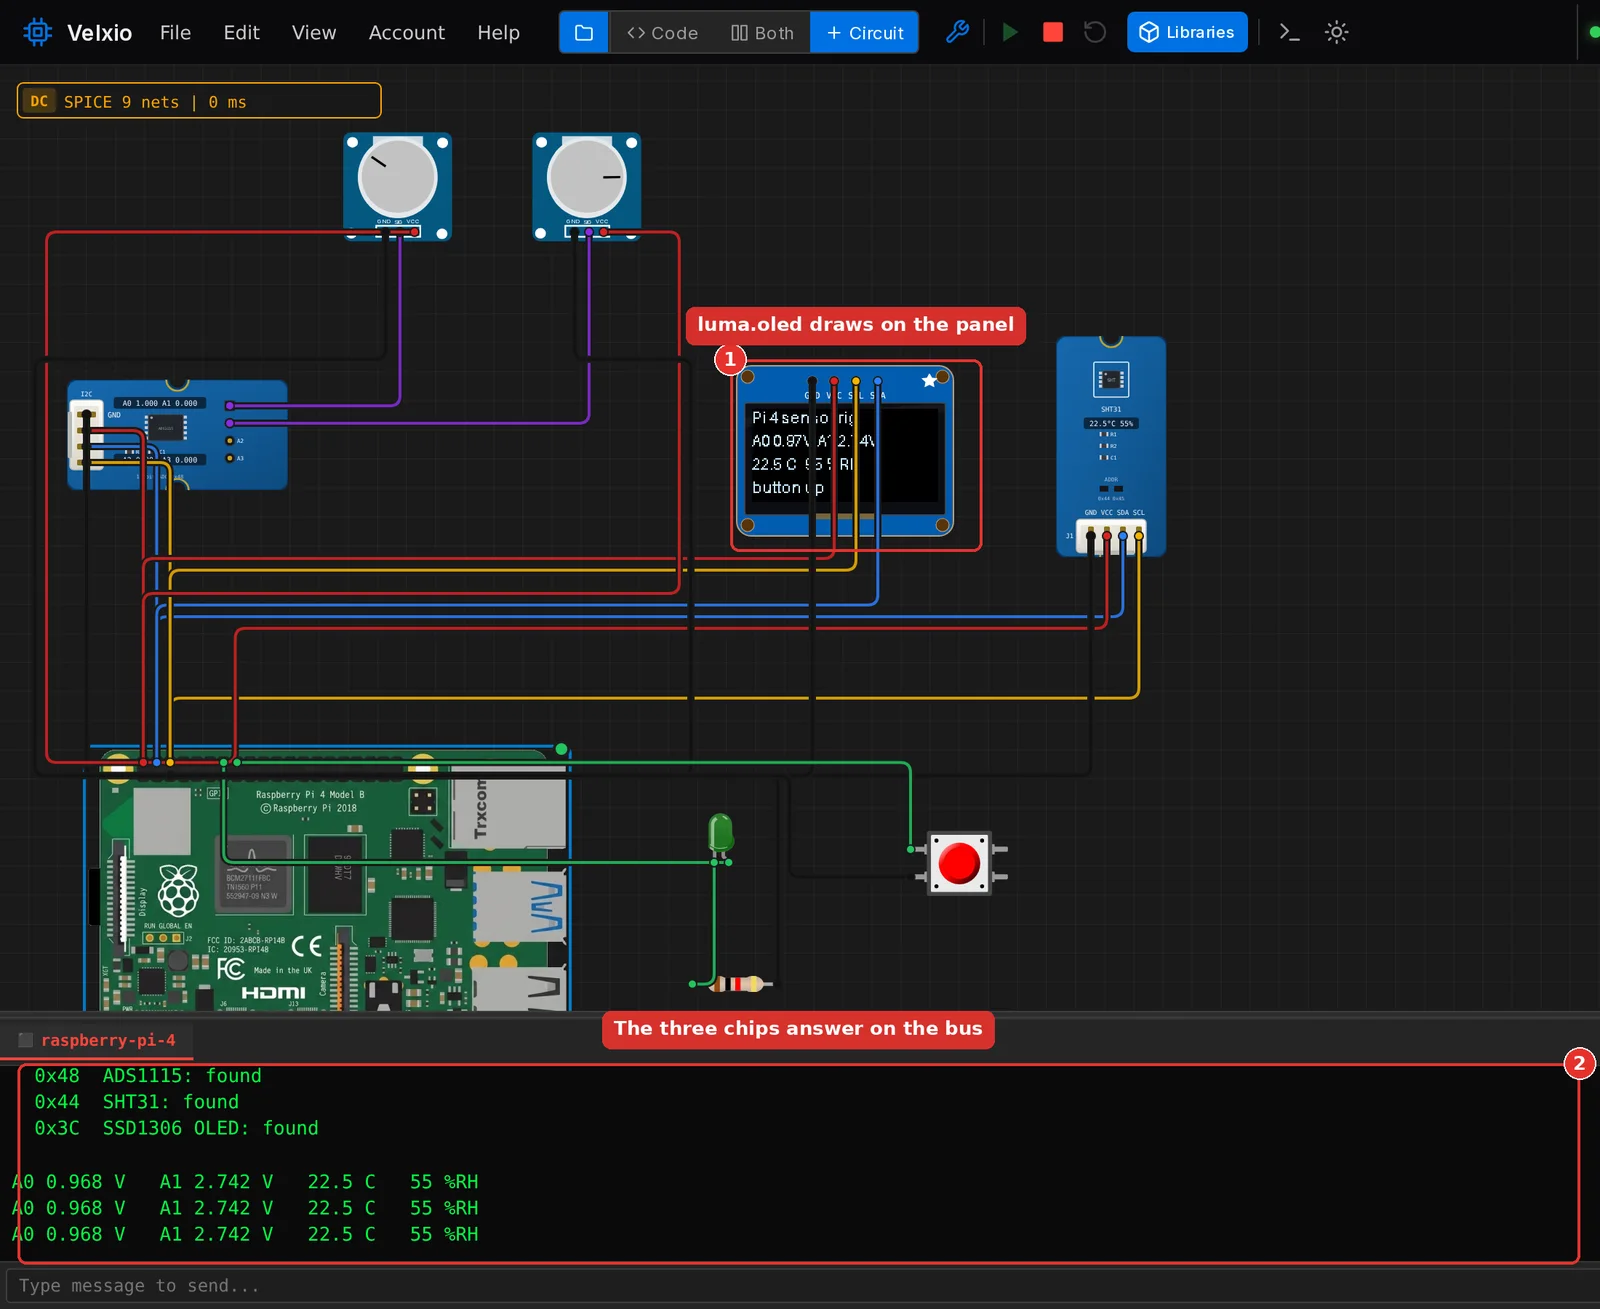Click the star icon on OLED display
The height and width of the screenshot is (1309, 1600).
click(x=929, y=380)
